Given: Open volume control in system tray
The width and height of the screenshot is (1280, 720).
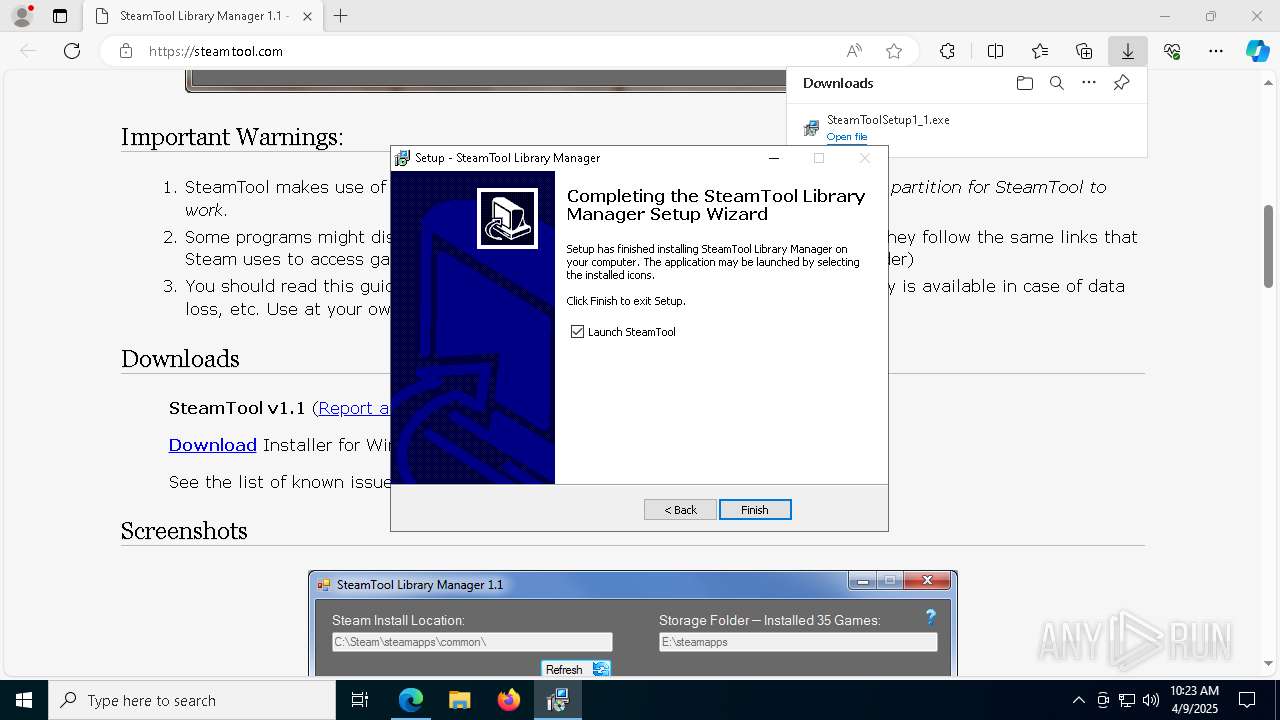Looking at the screenshot, I should click(1150, 700).
